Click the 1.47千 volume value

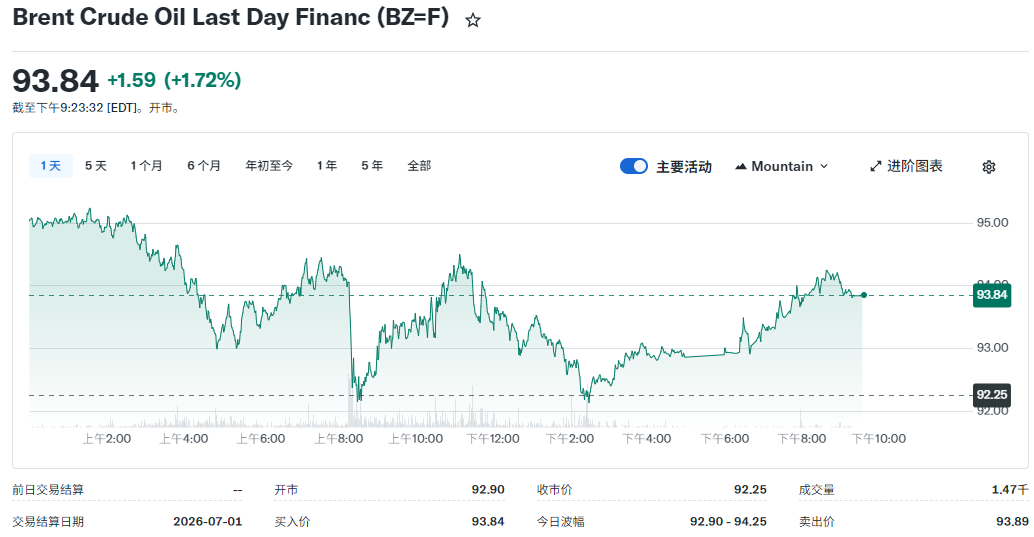1010,490
